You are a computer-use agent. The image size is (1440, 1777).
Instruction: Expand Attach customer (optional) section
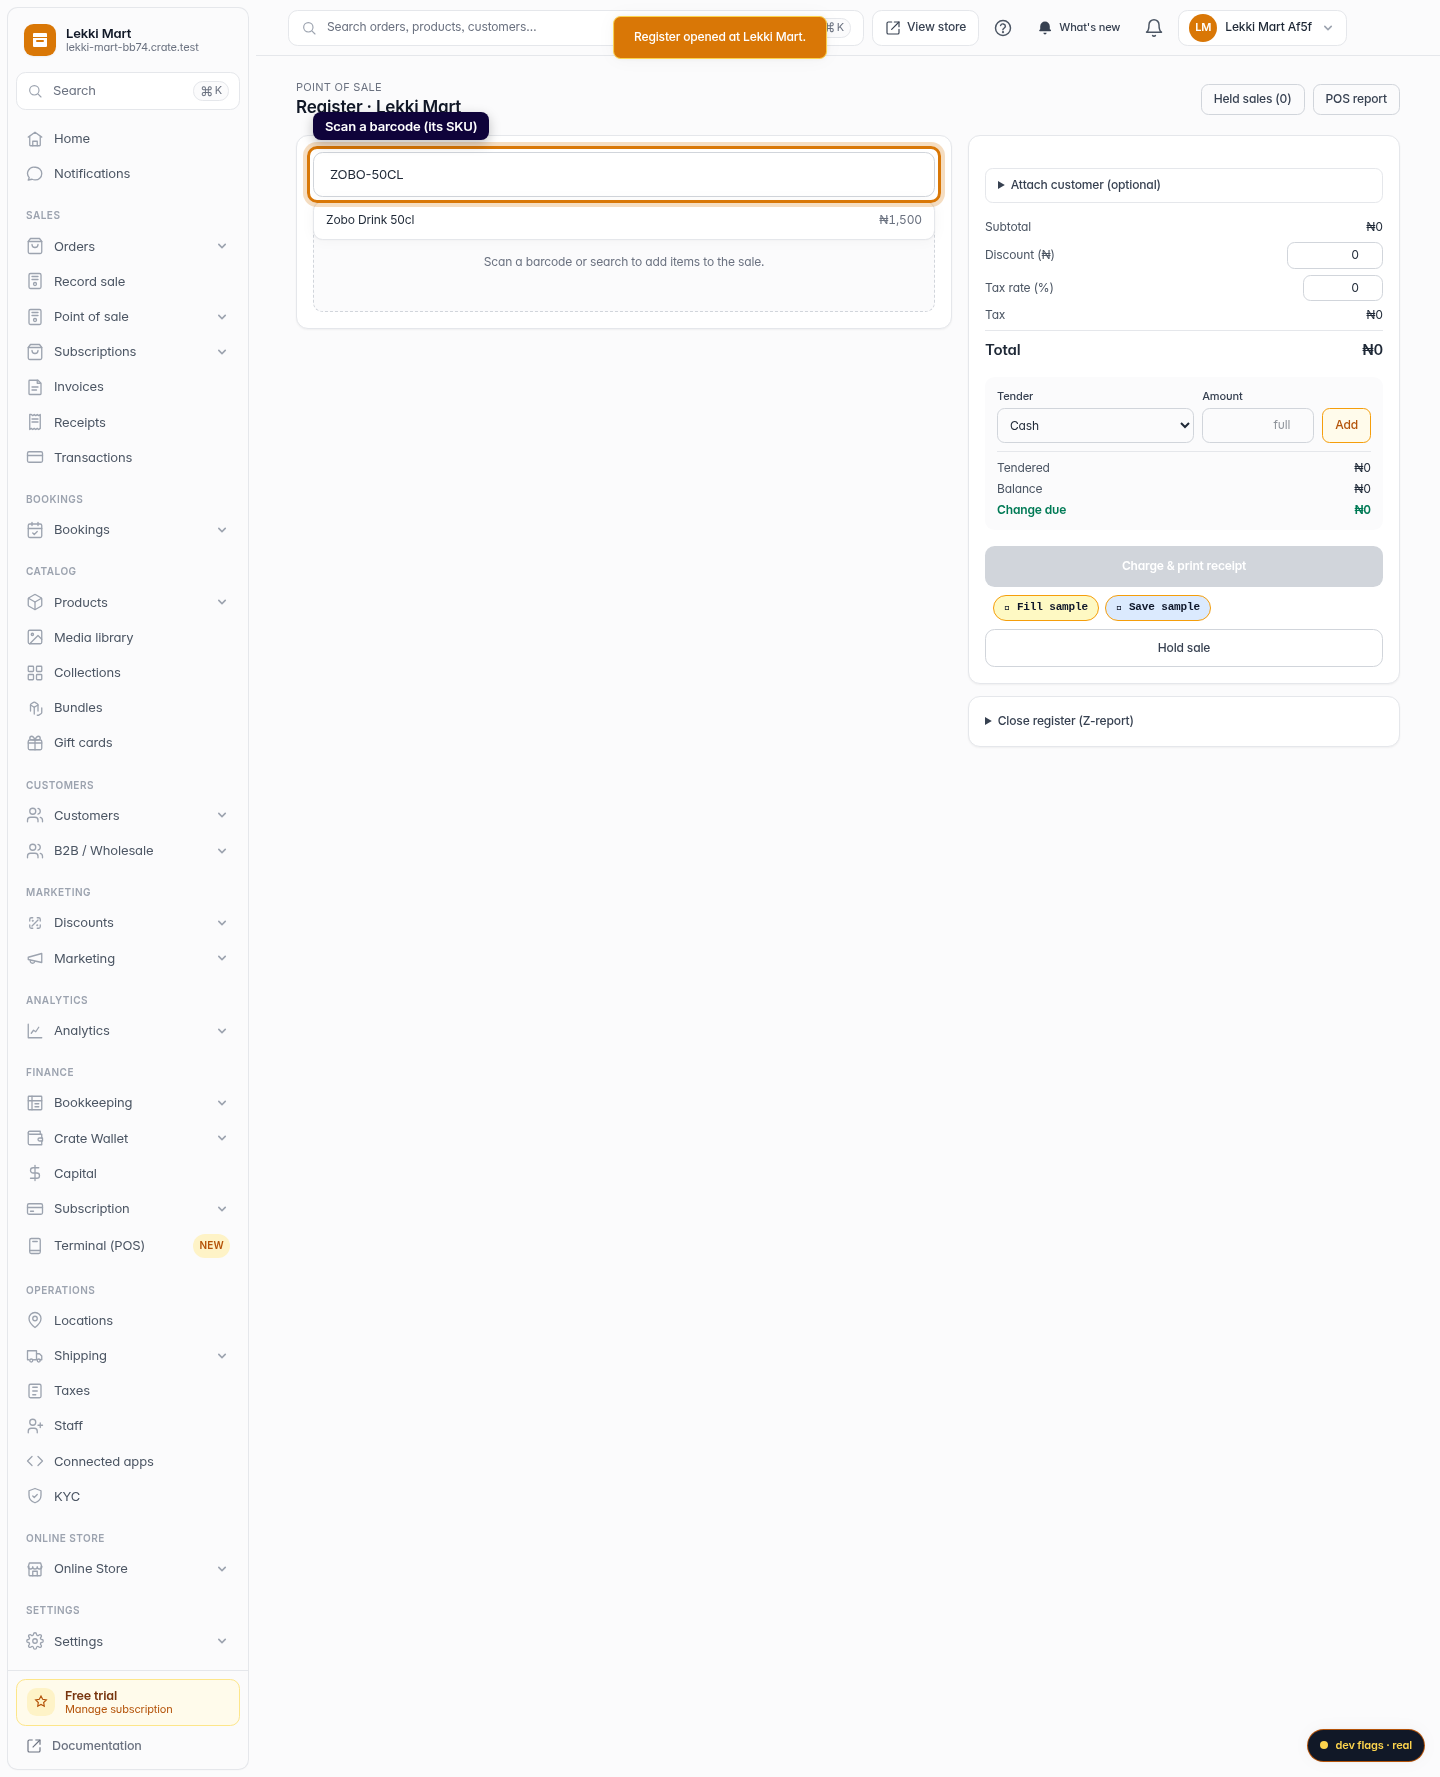[1184, 185]
